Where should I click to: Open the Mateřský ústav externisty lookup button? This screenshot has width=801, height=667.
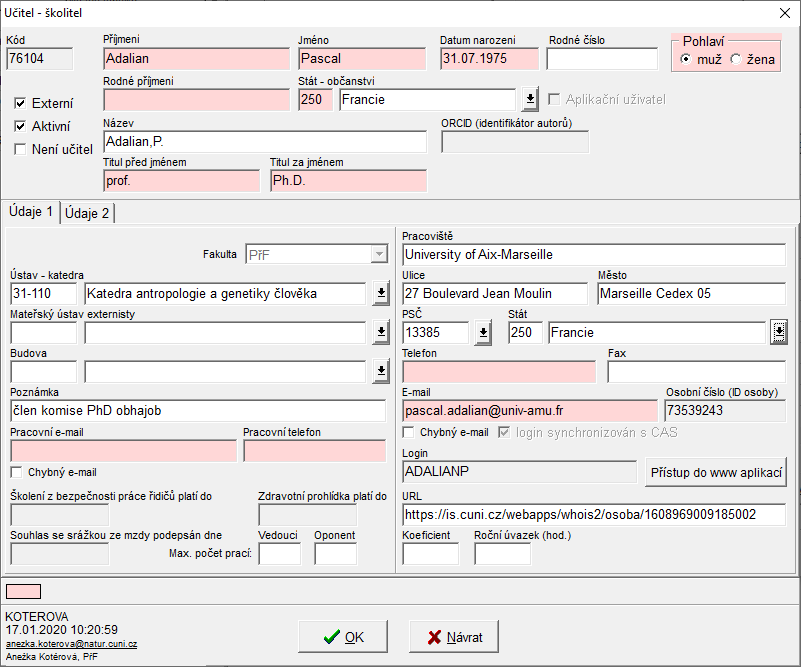[381, 332]
